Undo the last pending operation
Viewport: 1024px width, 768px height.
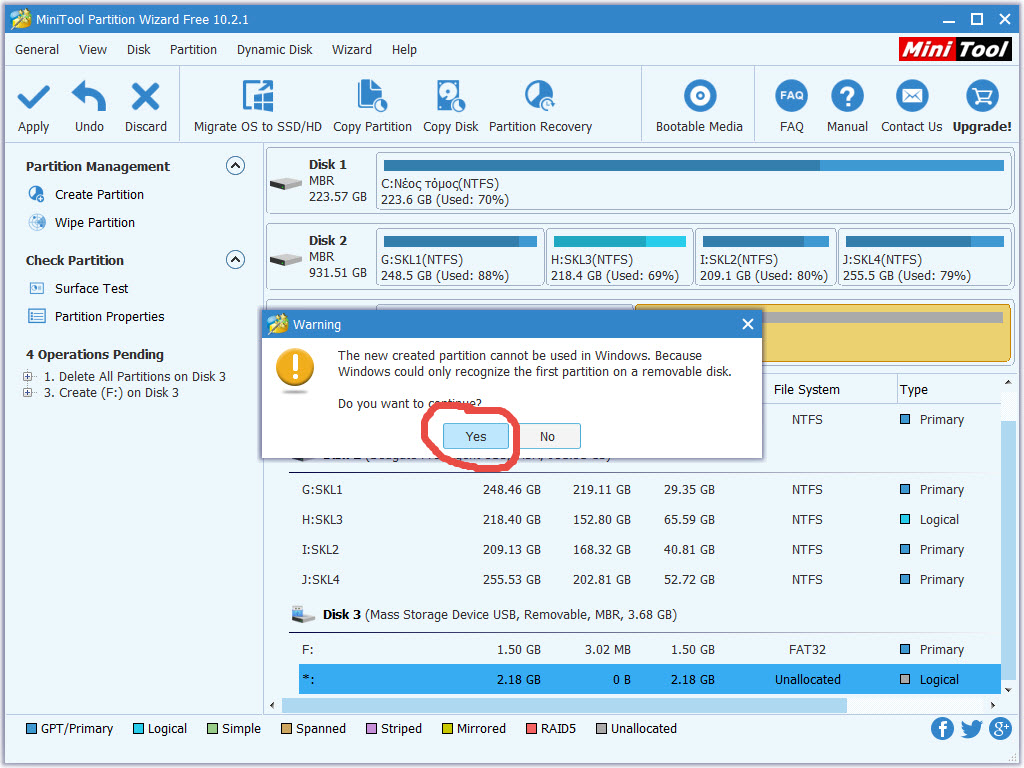[89, 98]
